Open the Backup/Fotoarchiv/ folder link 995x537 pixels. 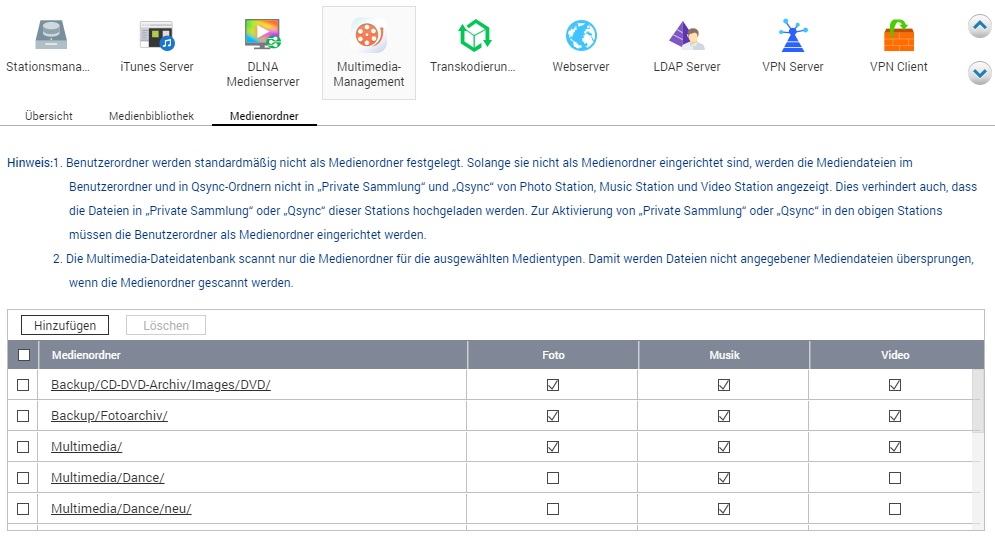pos(109,416)
